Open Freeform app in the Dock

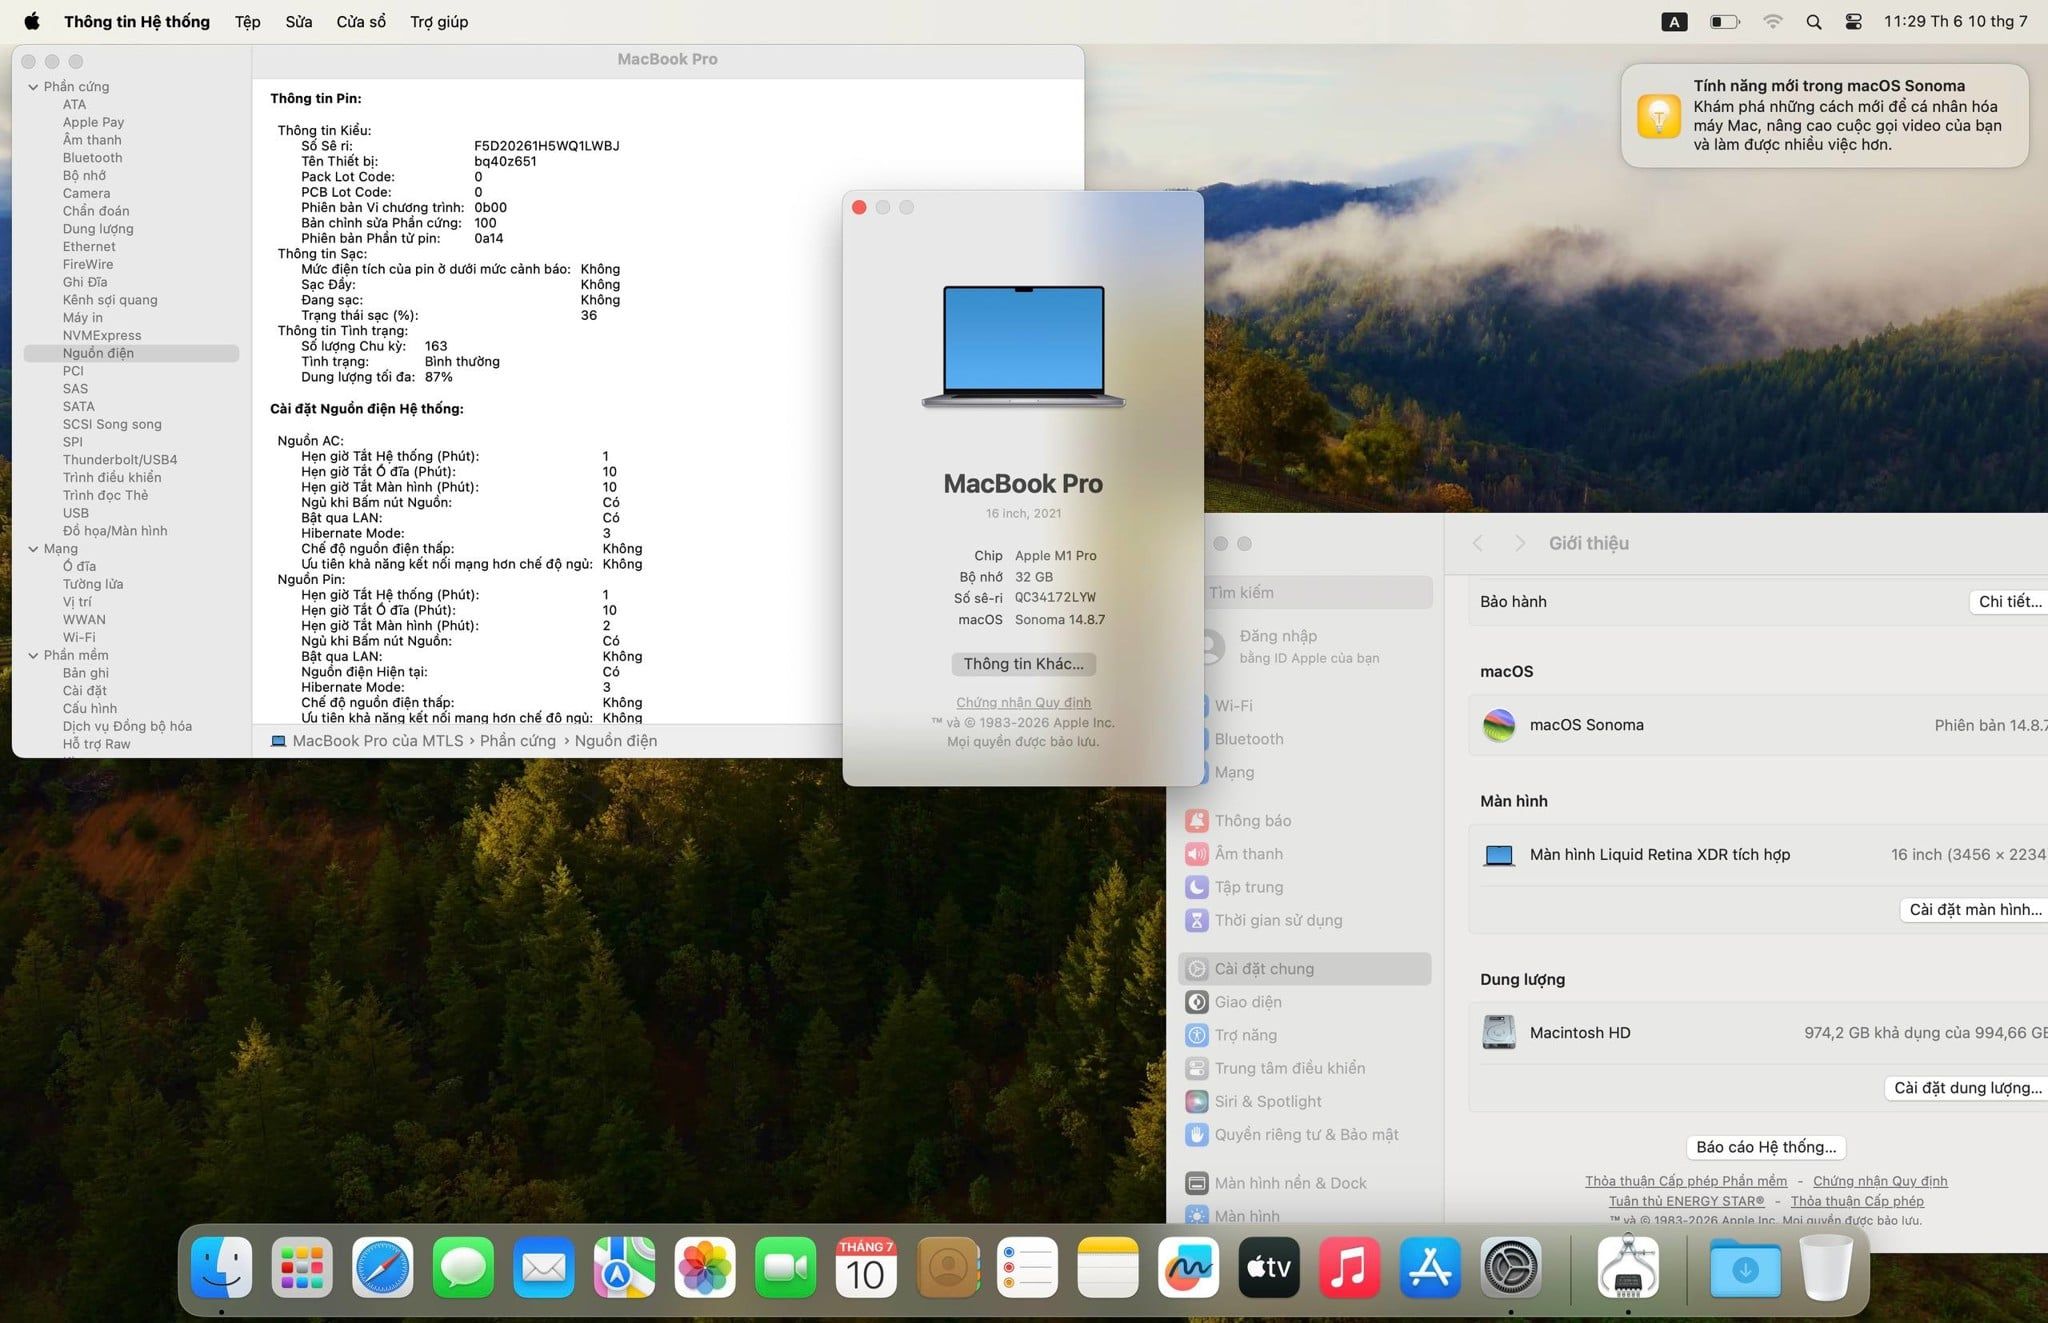(1188, 1267)
